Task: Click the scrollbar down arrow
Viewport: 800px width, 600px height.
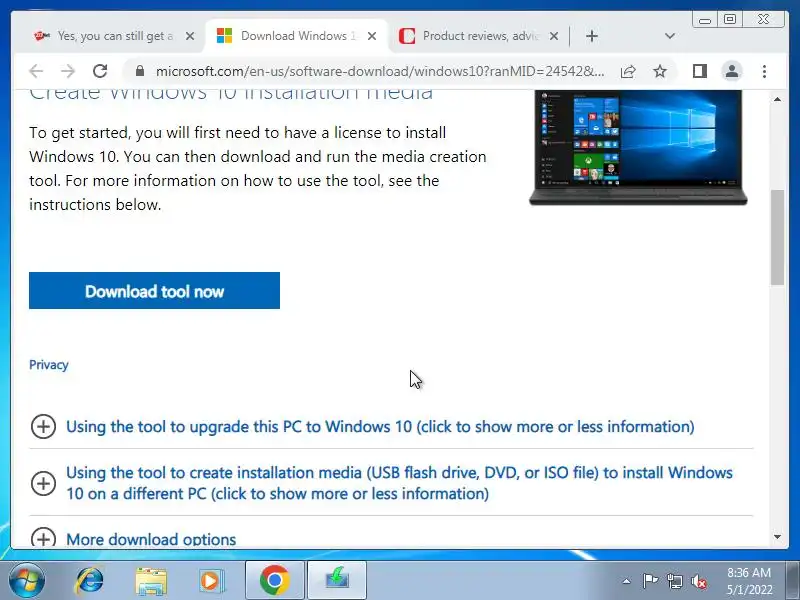Action: (777, 537)
